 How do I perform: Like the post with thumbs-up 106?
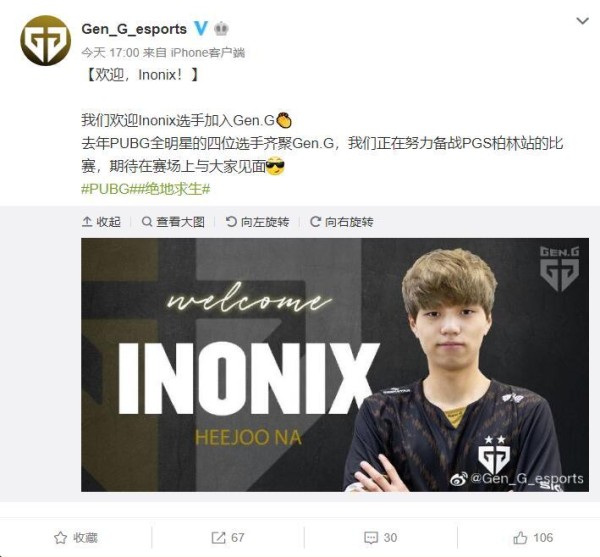pyautogui.click(x=533, y=537)
